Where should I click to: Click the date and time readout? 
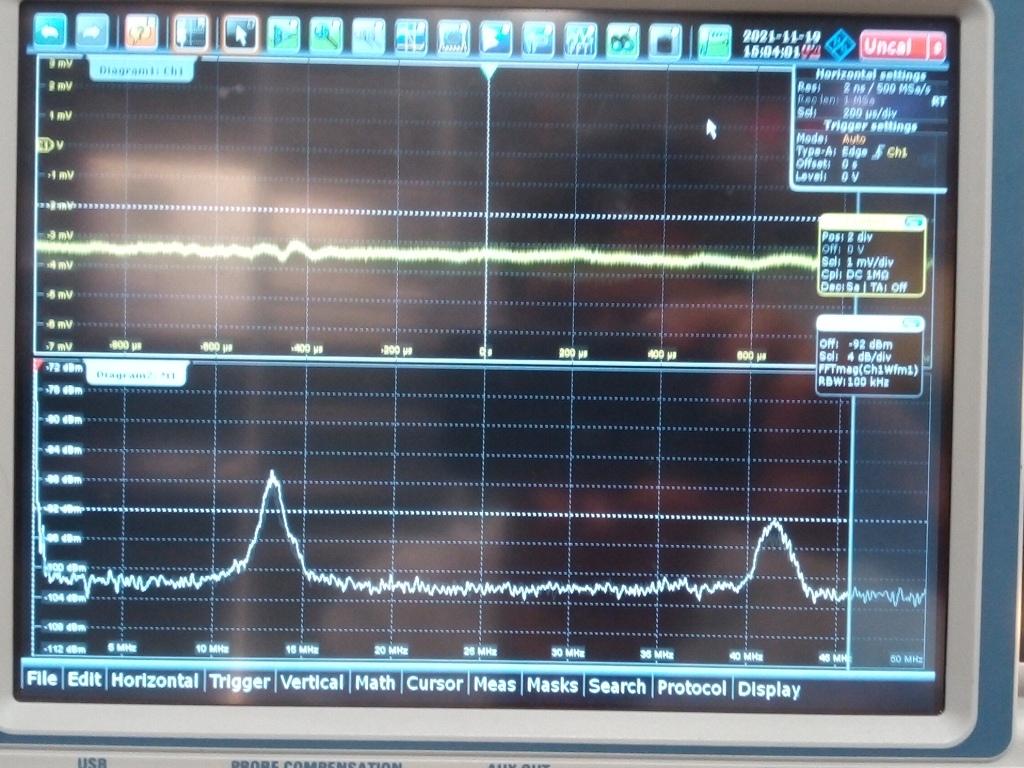pos(780,44)
